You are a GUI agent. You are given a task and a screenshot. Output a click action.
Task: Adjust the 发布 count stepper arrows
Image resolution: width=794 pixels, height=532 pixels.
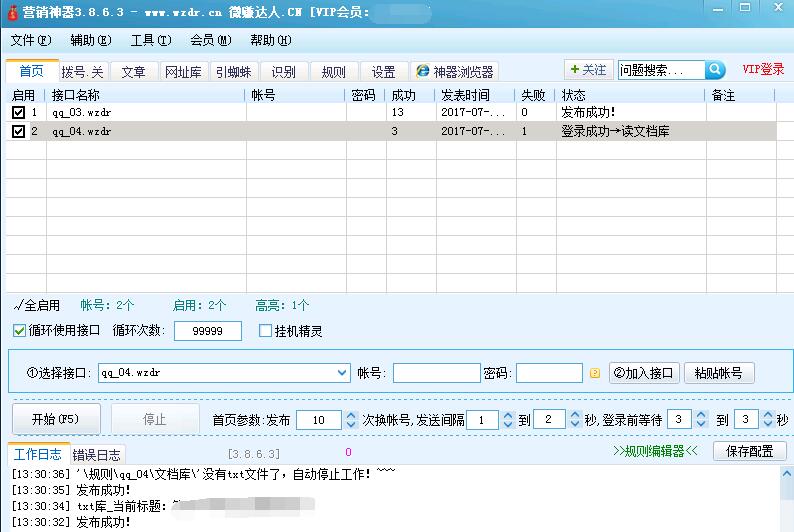click(350, 420)
